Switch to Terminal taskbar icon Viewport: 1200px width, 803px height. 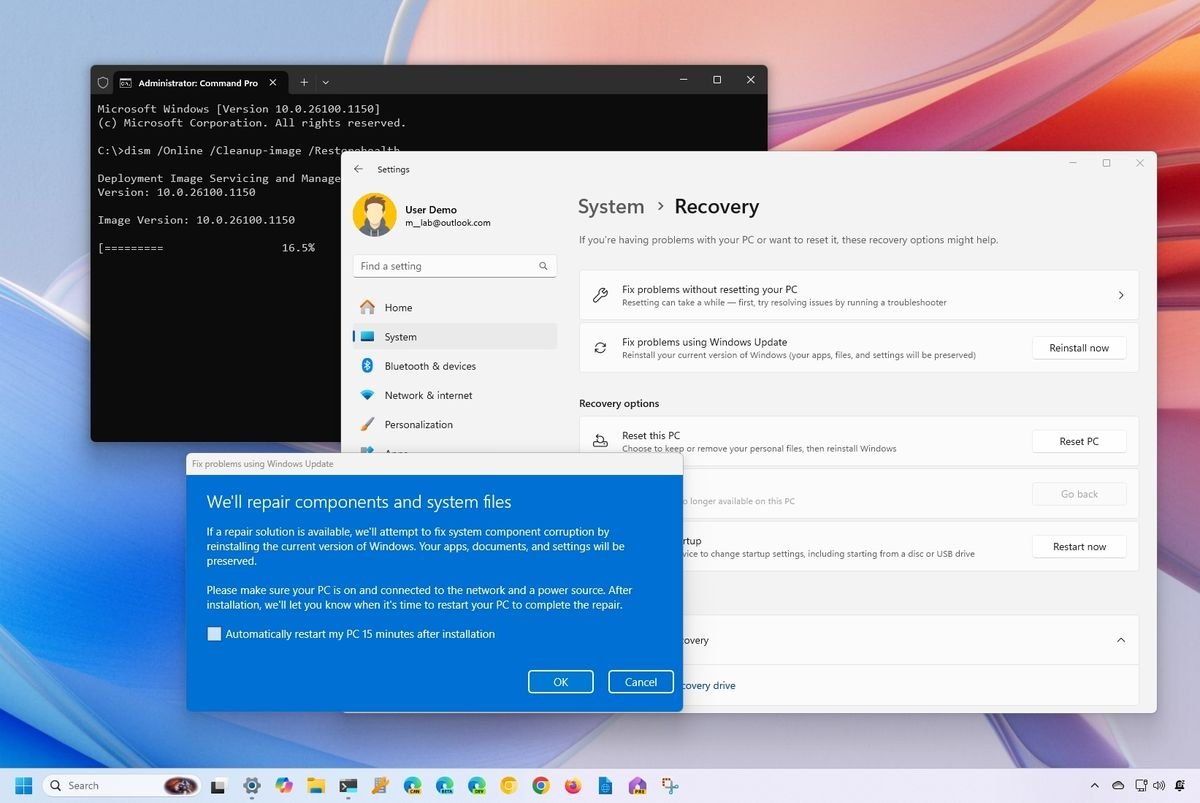348,786
